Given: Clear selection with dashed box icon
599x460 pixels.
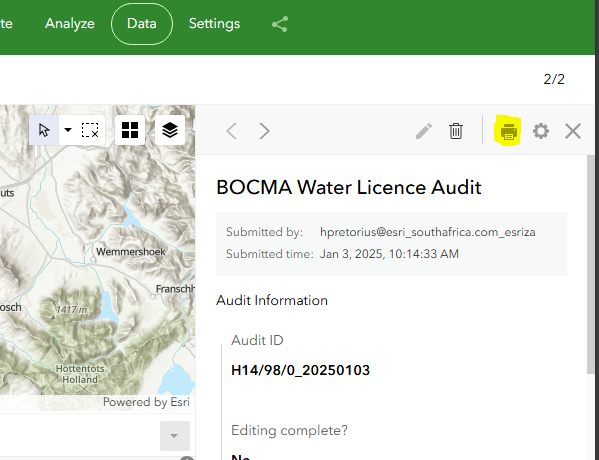Looking at the screenshot, I should click(90, 130).
